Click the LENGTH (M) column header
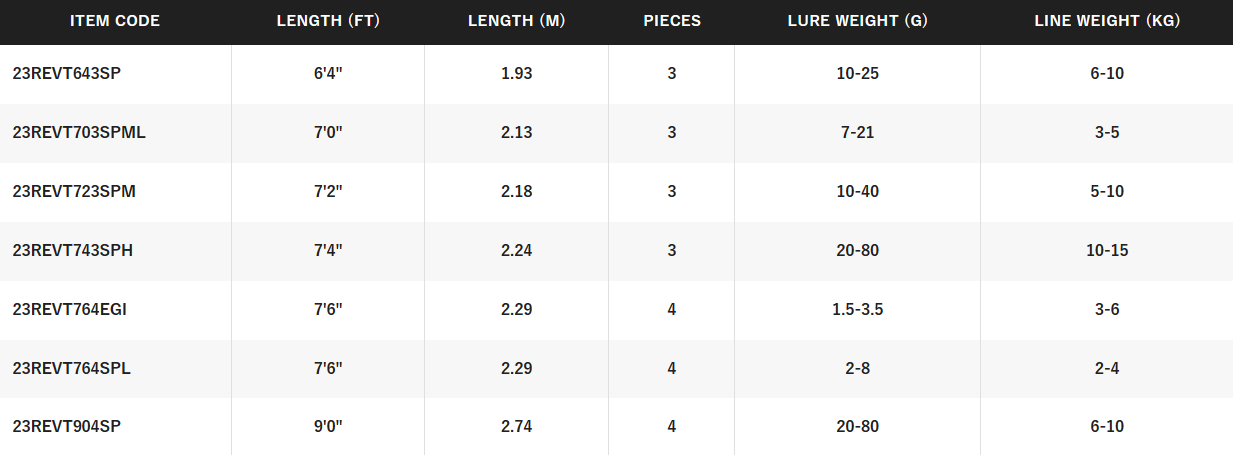 516,21
